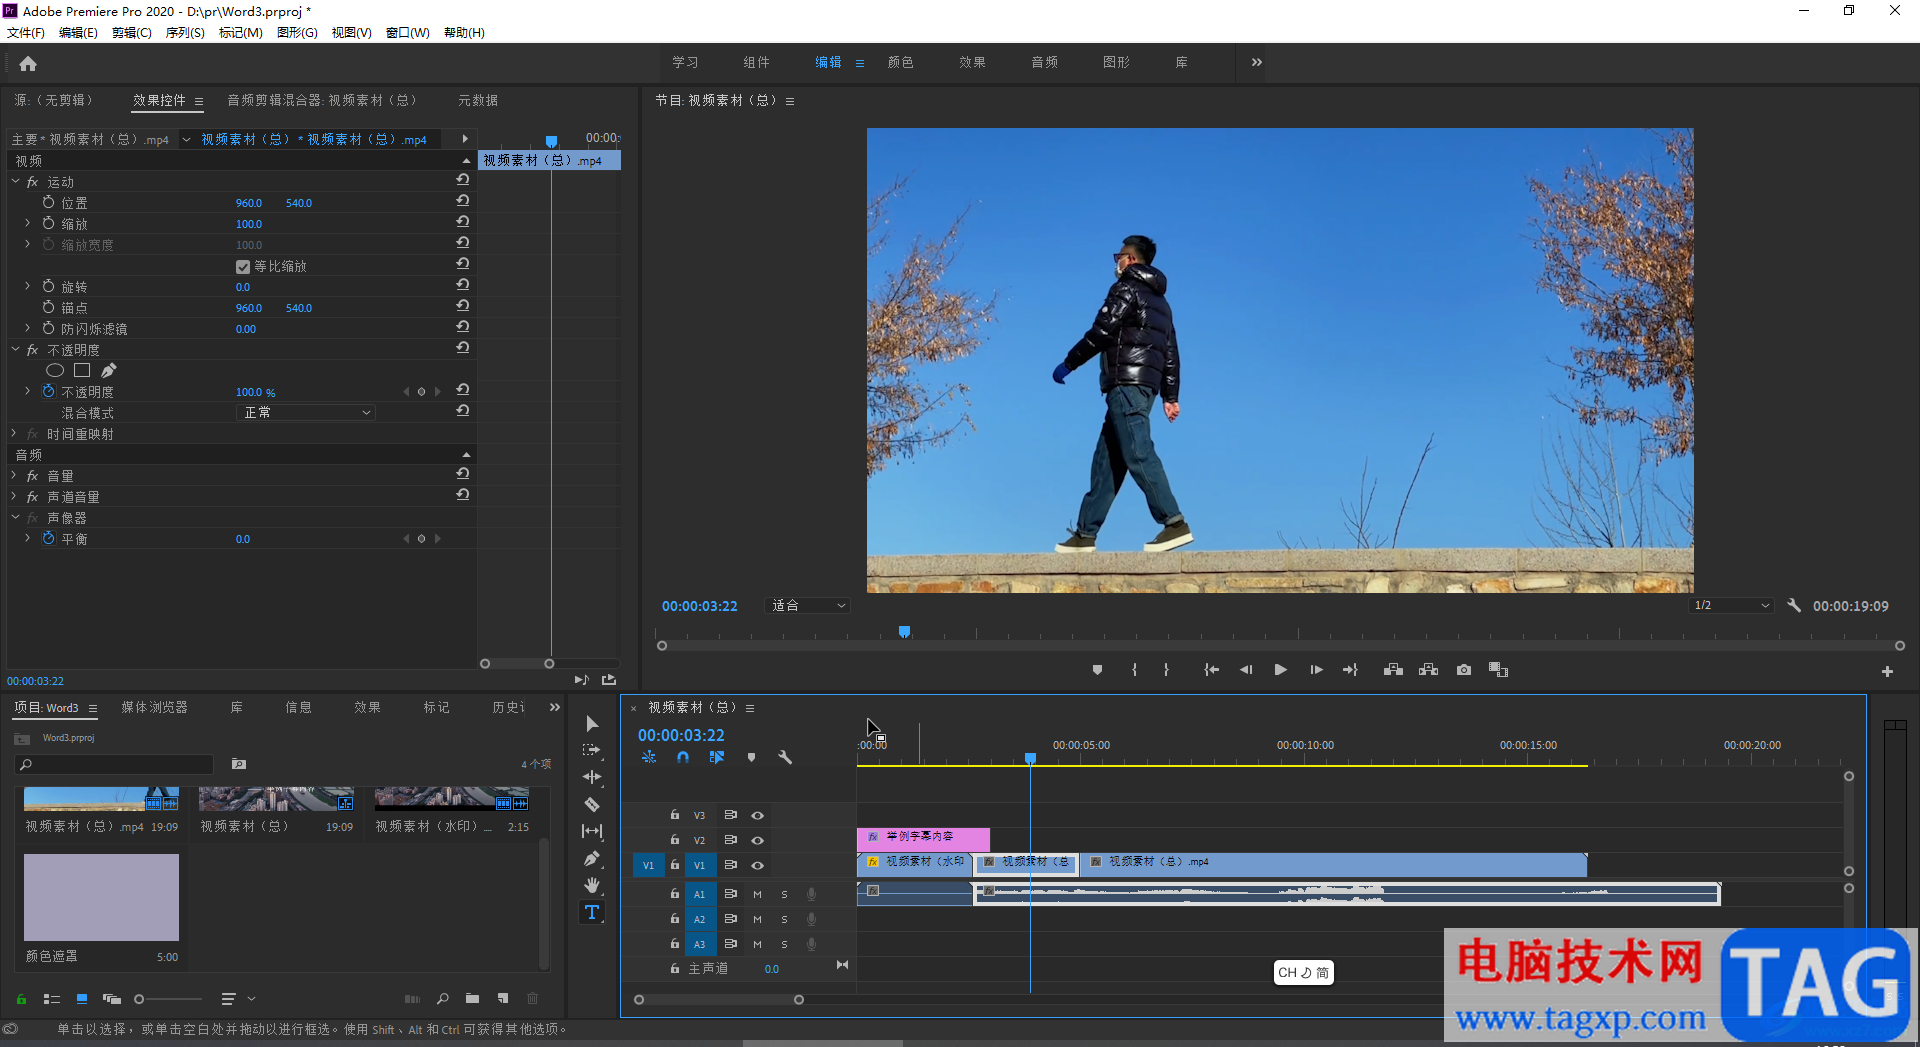Expand the 音量 audio effect
Image resolution: width=1920 pixels, height=1047 pixels.
pyautogui.click(x=15, y=476)
